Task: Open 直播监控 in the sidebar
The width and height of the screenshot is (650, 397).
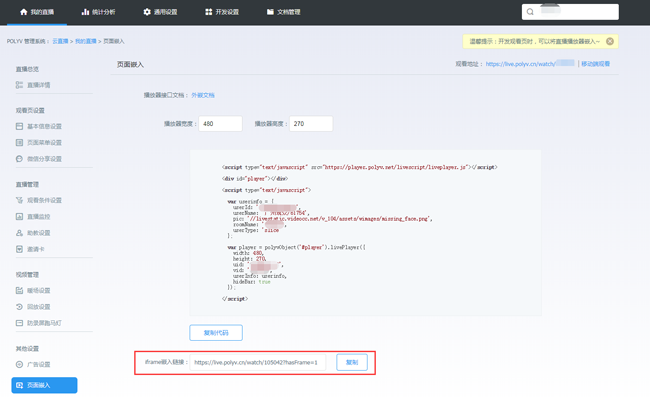Action: coord(33,216)
